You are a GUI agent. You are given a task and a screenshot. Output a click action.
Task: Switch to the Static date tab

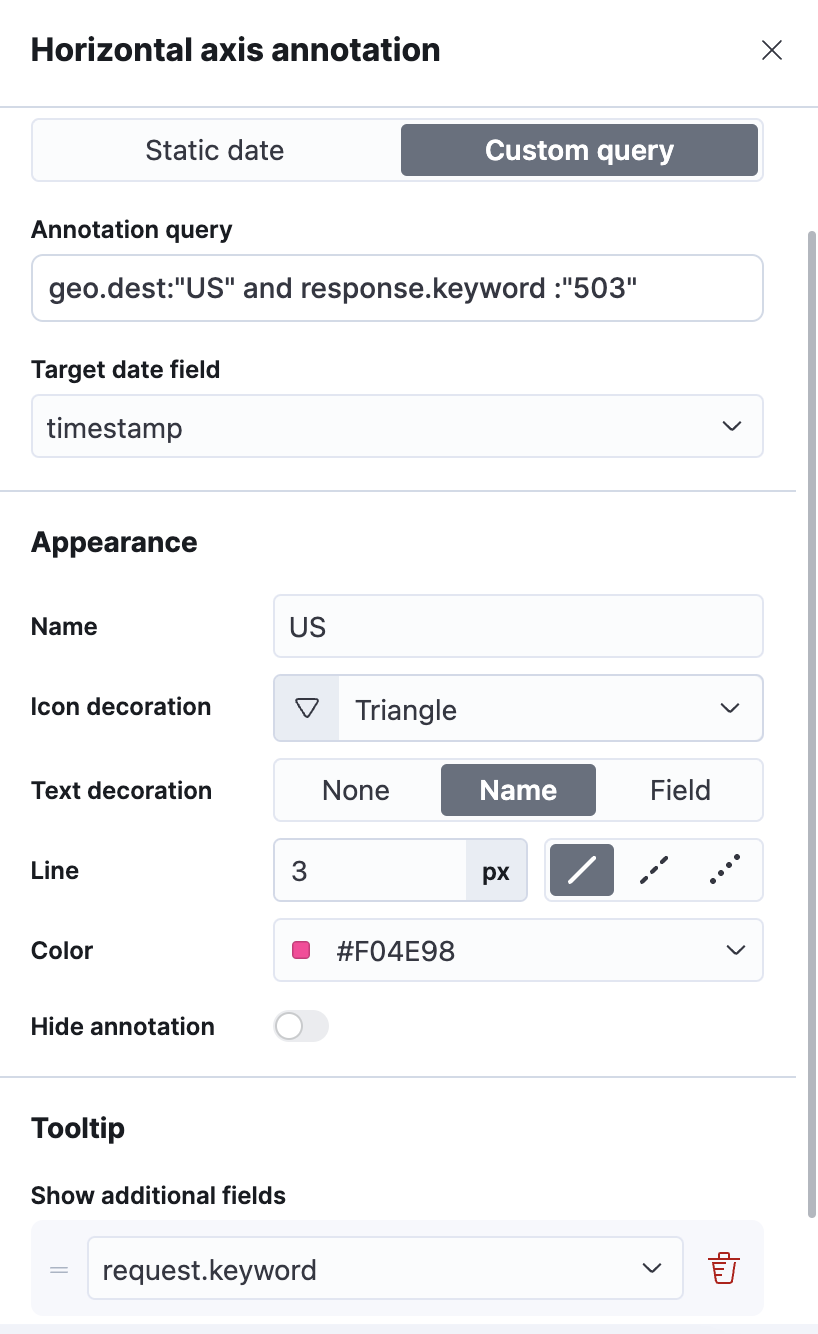pos(215,150)
